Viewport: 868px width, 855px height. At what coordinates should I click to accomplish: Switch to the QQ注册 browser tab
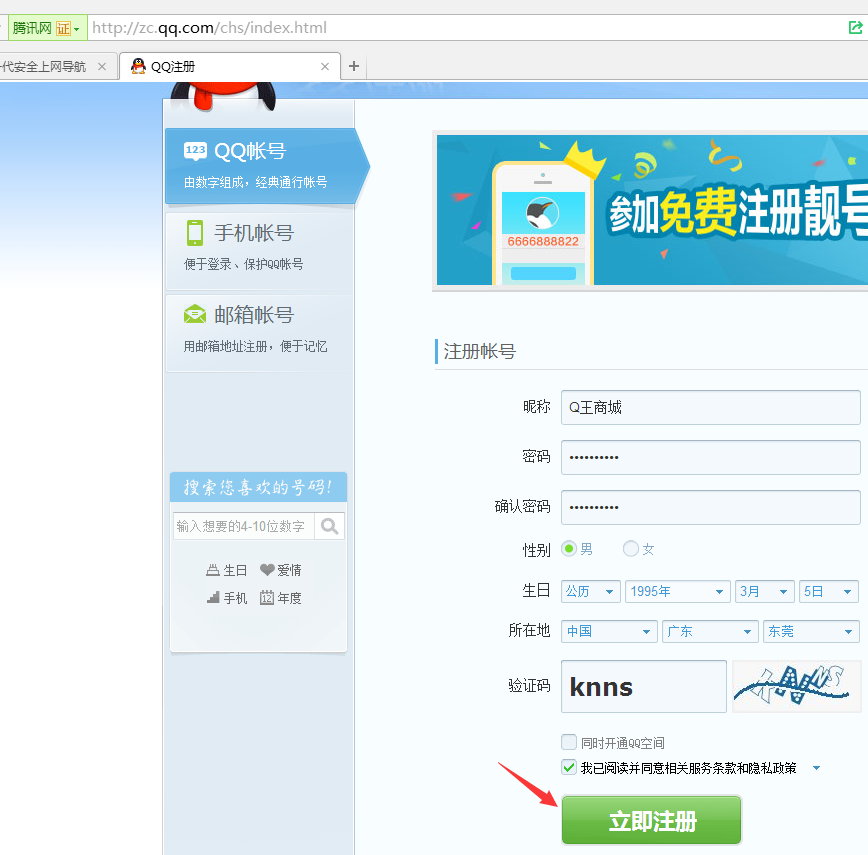(229, 66)
